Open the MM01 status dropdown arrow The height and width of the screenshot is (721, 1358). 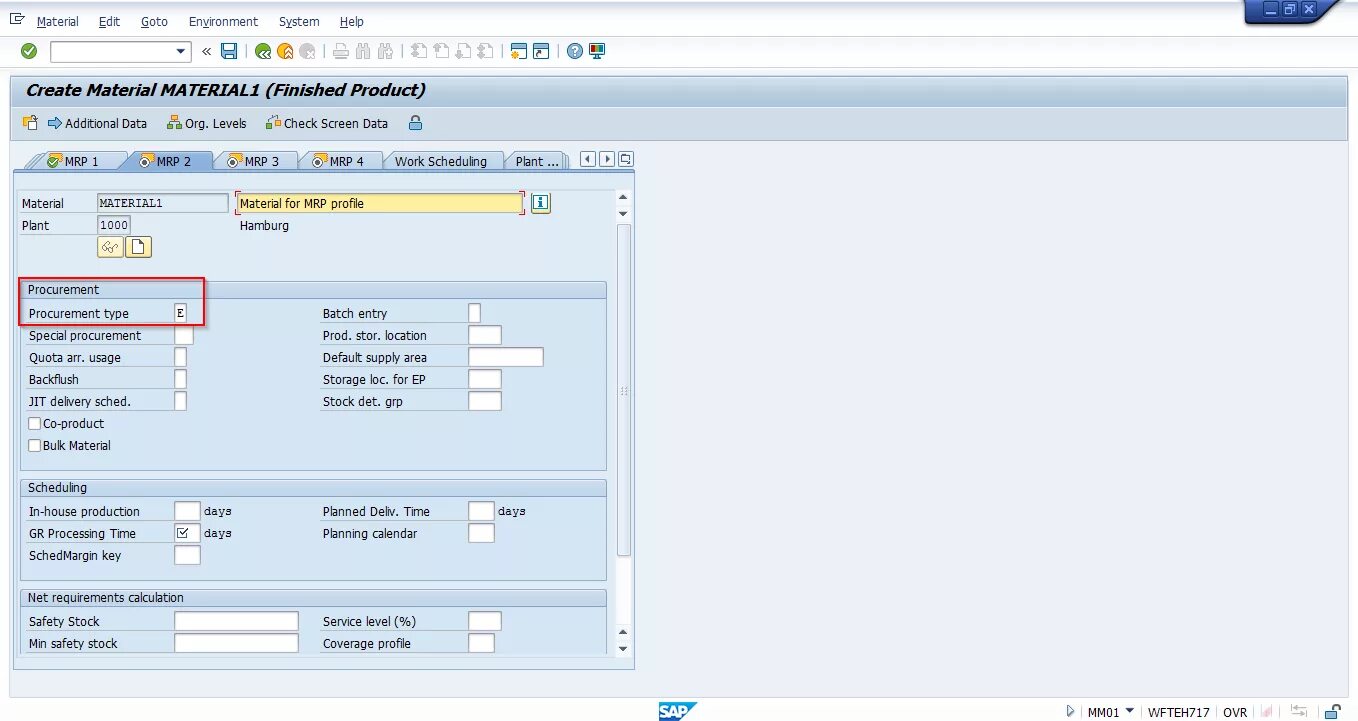coord(1130,711)
